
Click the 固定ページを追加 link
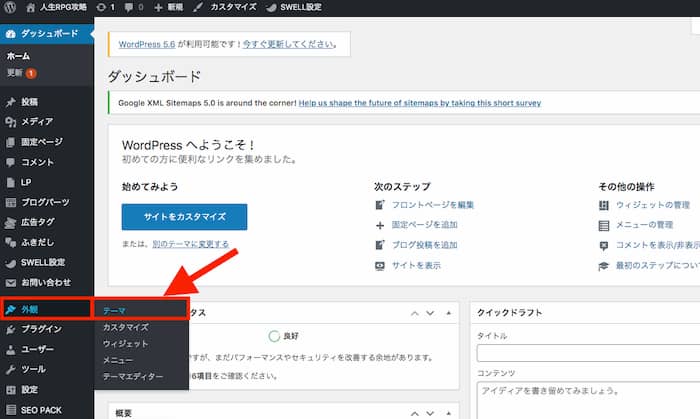(425, 224)
